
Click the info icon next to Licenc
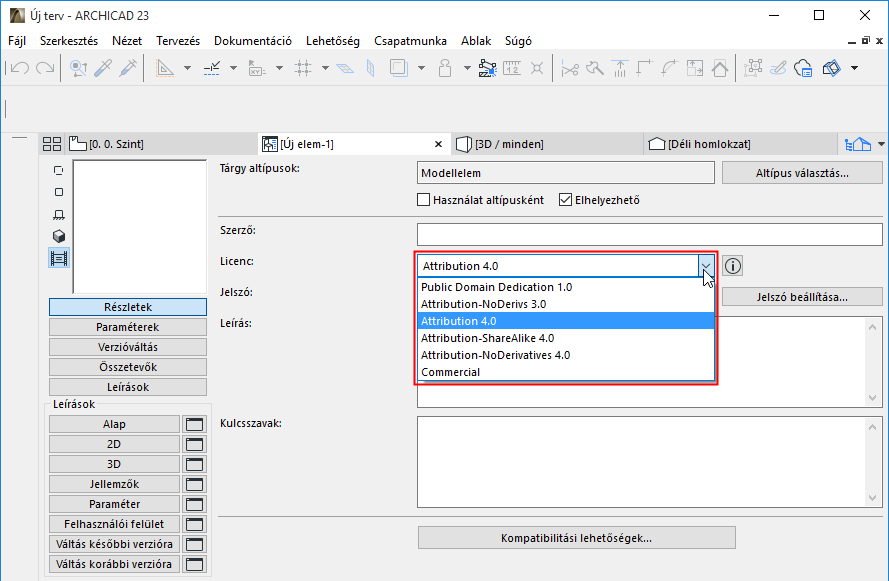click(733, 265)
